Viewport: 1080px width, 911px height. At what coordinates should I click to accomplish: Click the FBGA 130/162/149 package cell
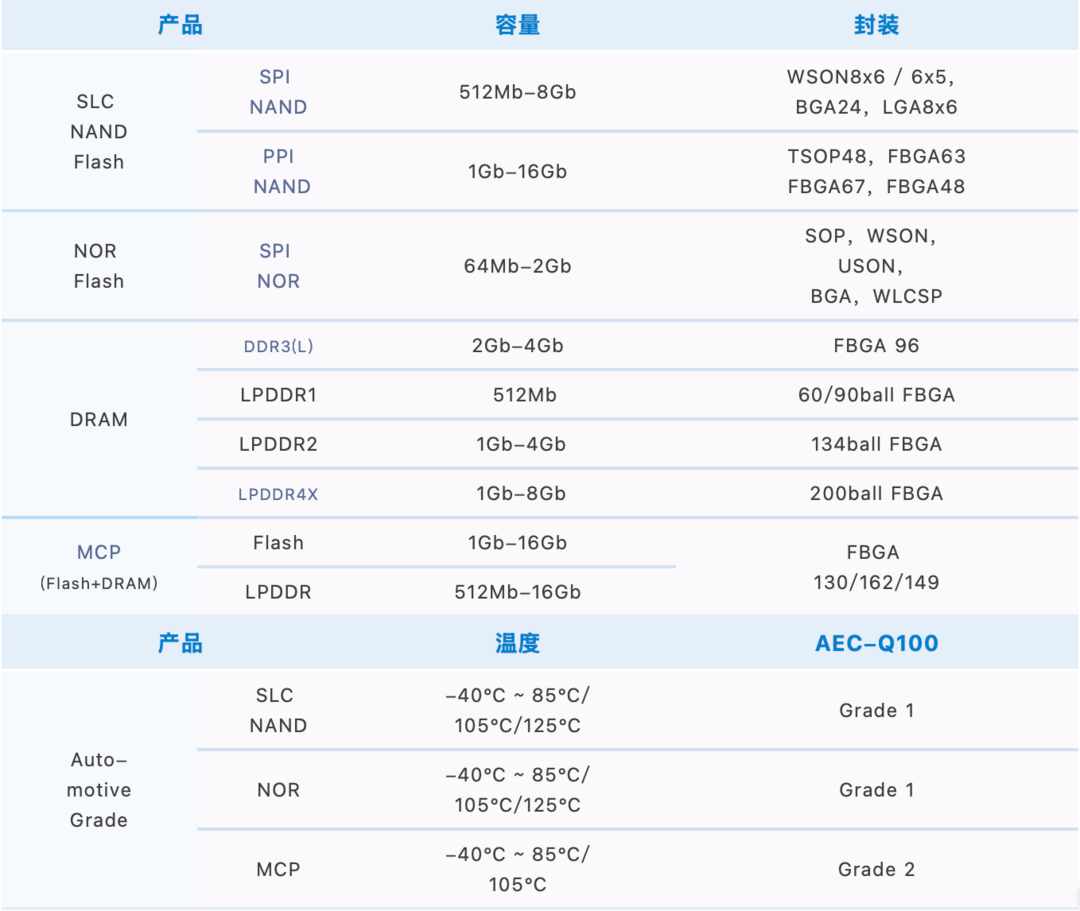tap(876, 567)
